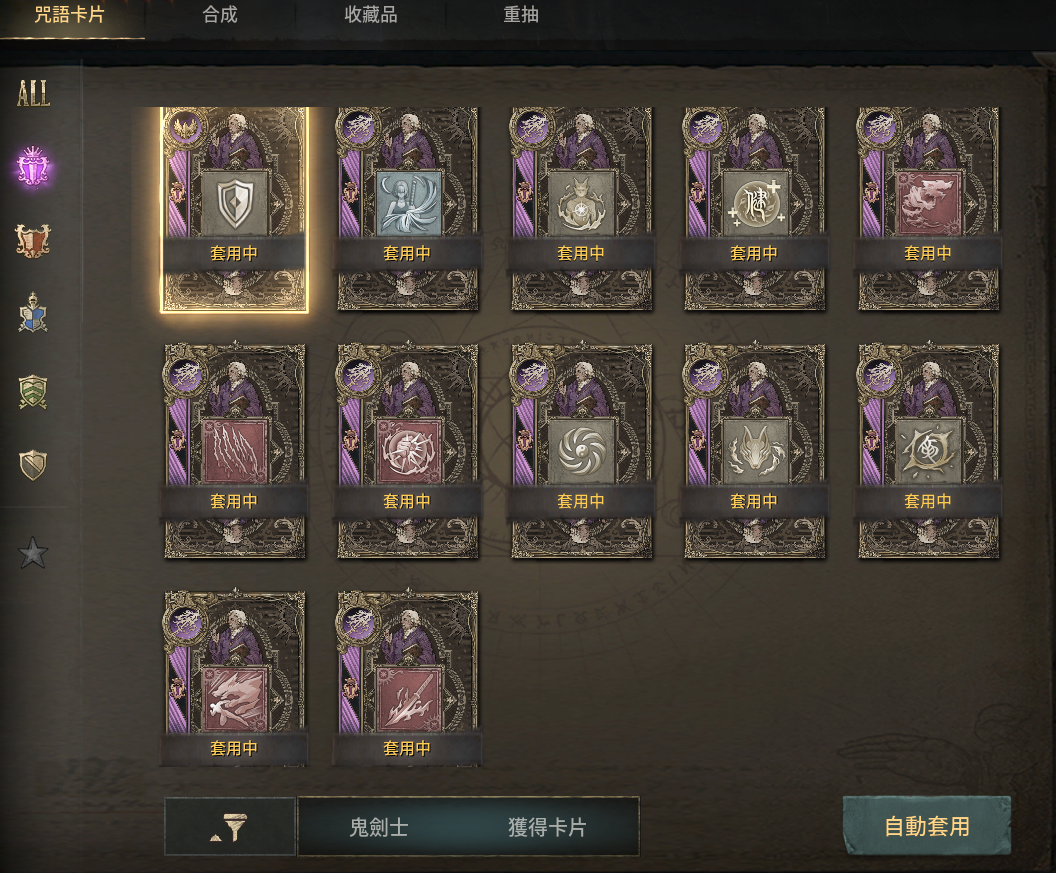Open the 獲得卡片 filter option
The image size is (1056, 873).
point(547,827)
